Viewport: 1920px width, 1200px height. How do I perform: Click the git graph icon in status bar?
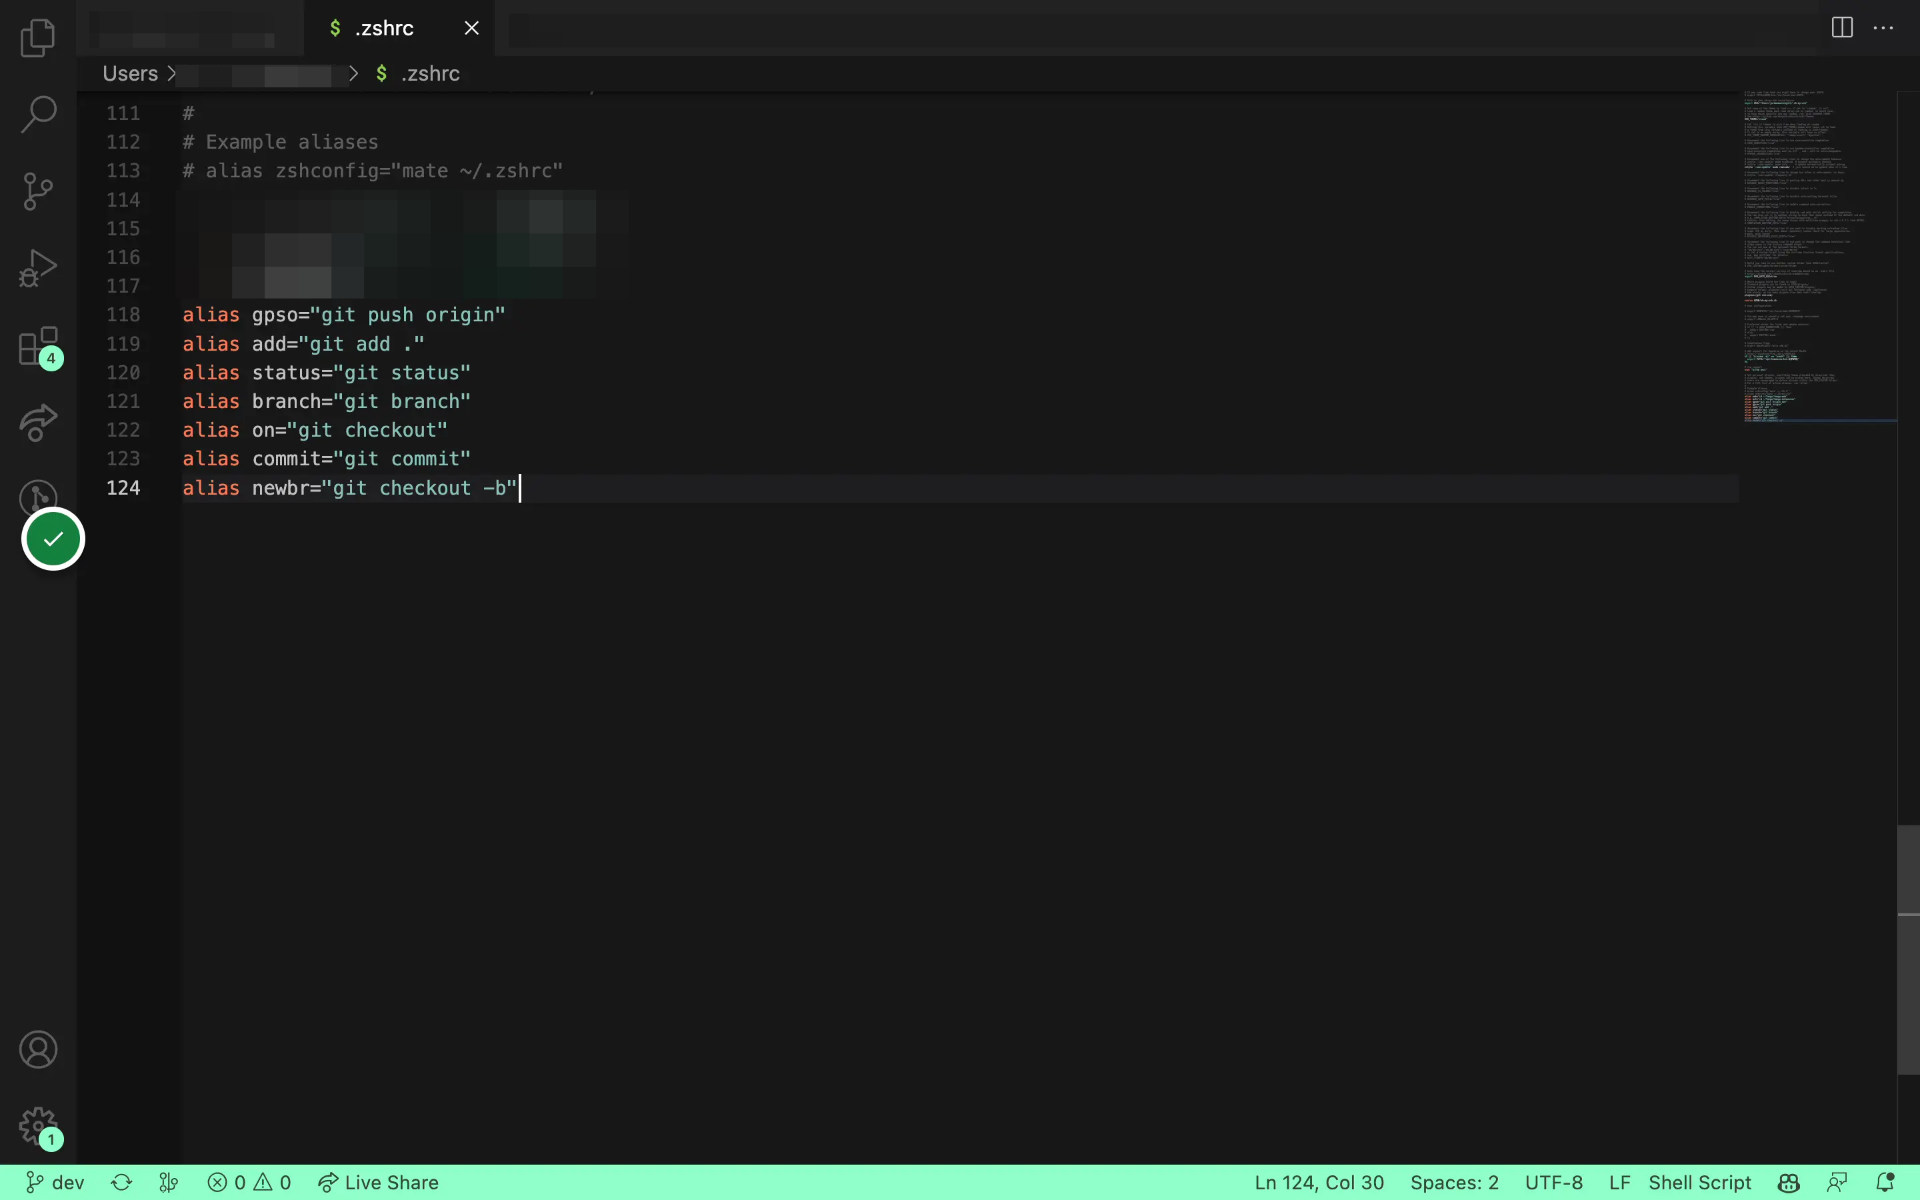pos(168,1183)
